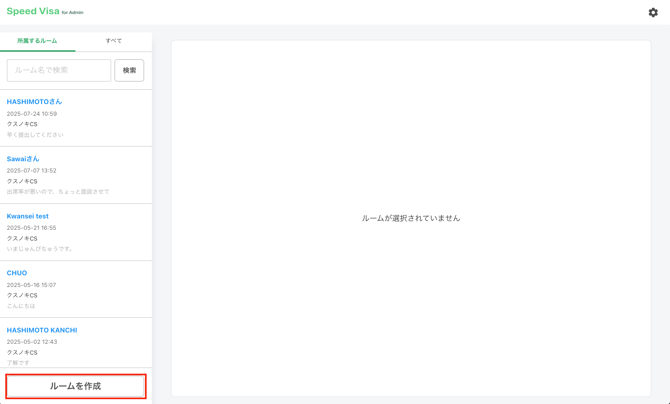670x404 pixels.
Task: Open the CHUO room
Action: click(x=17, y=273)
